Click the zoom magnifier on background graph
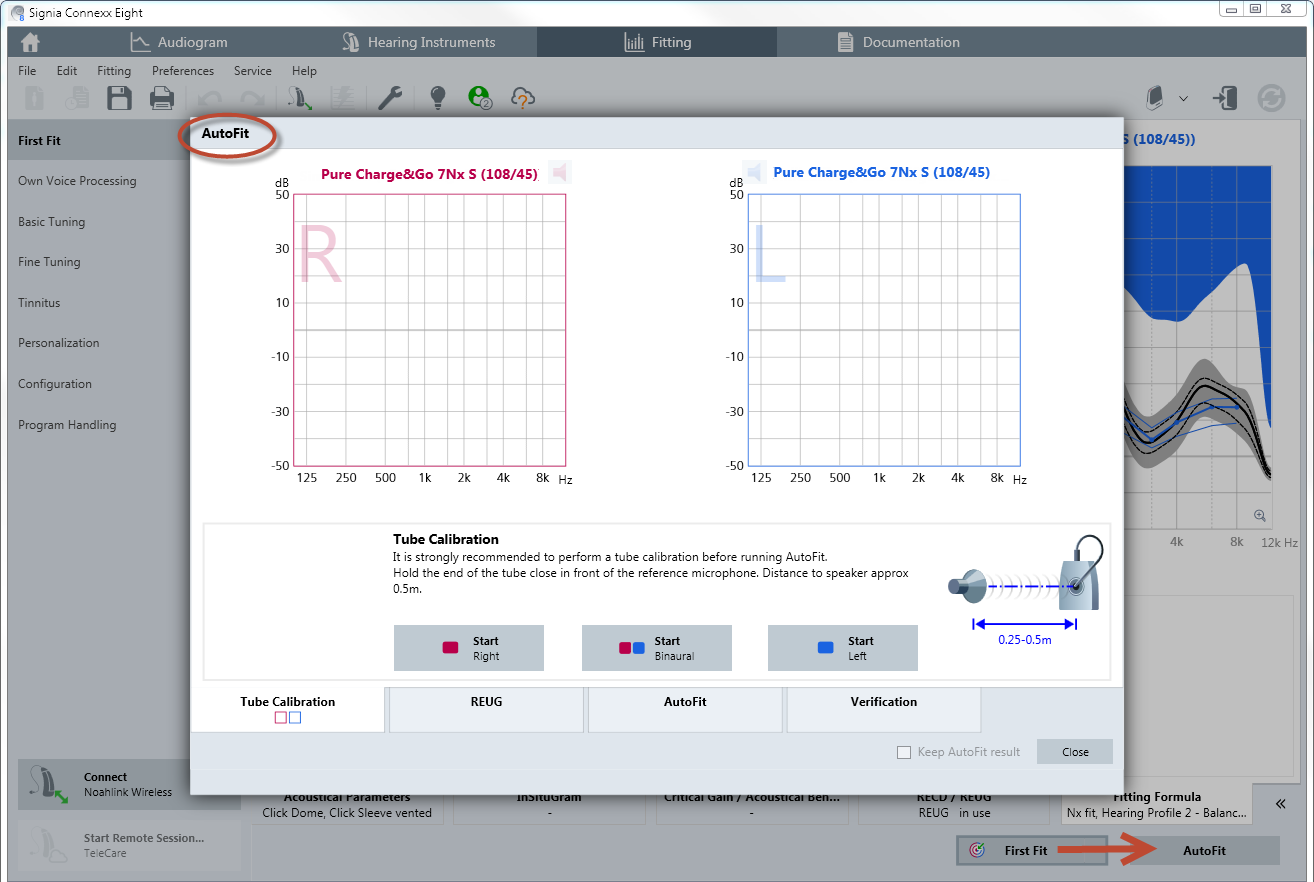 1259,516
